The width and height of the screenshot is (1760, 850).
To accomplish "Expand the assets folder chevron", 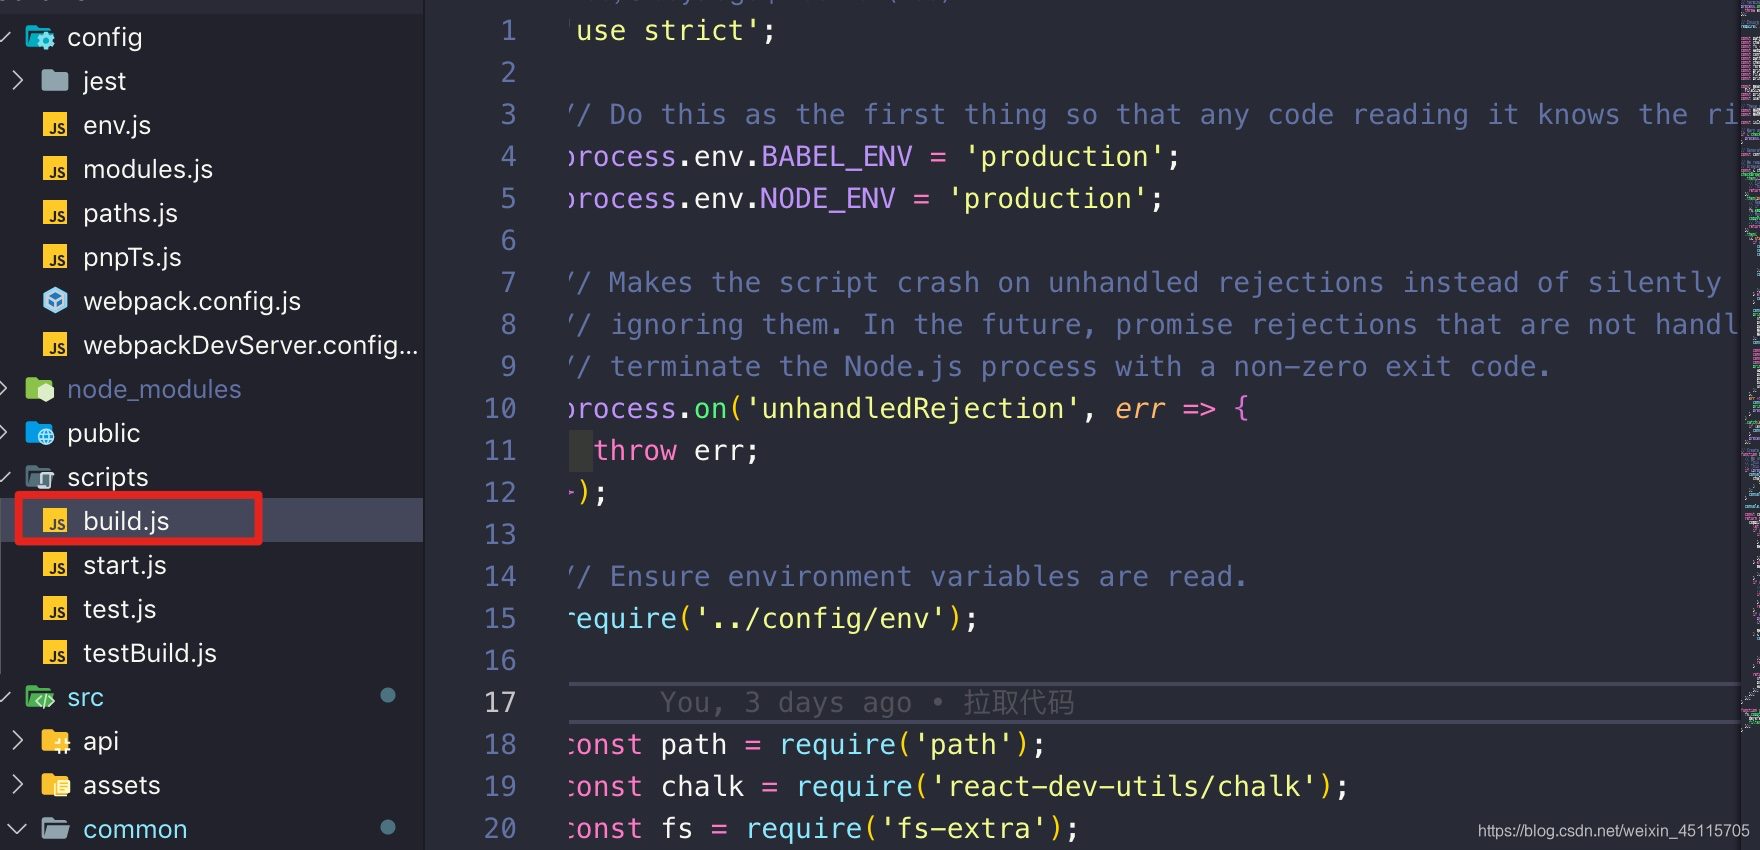I will (x=17, y=784).
